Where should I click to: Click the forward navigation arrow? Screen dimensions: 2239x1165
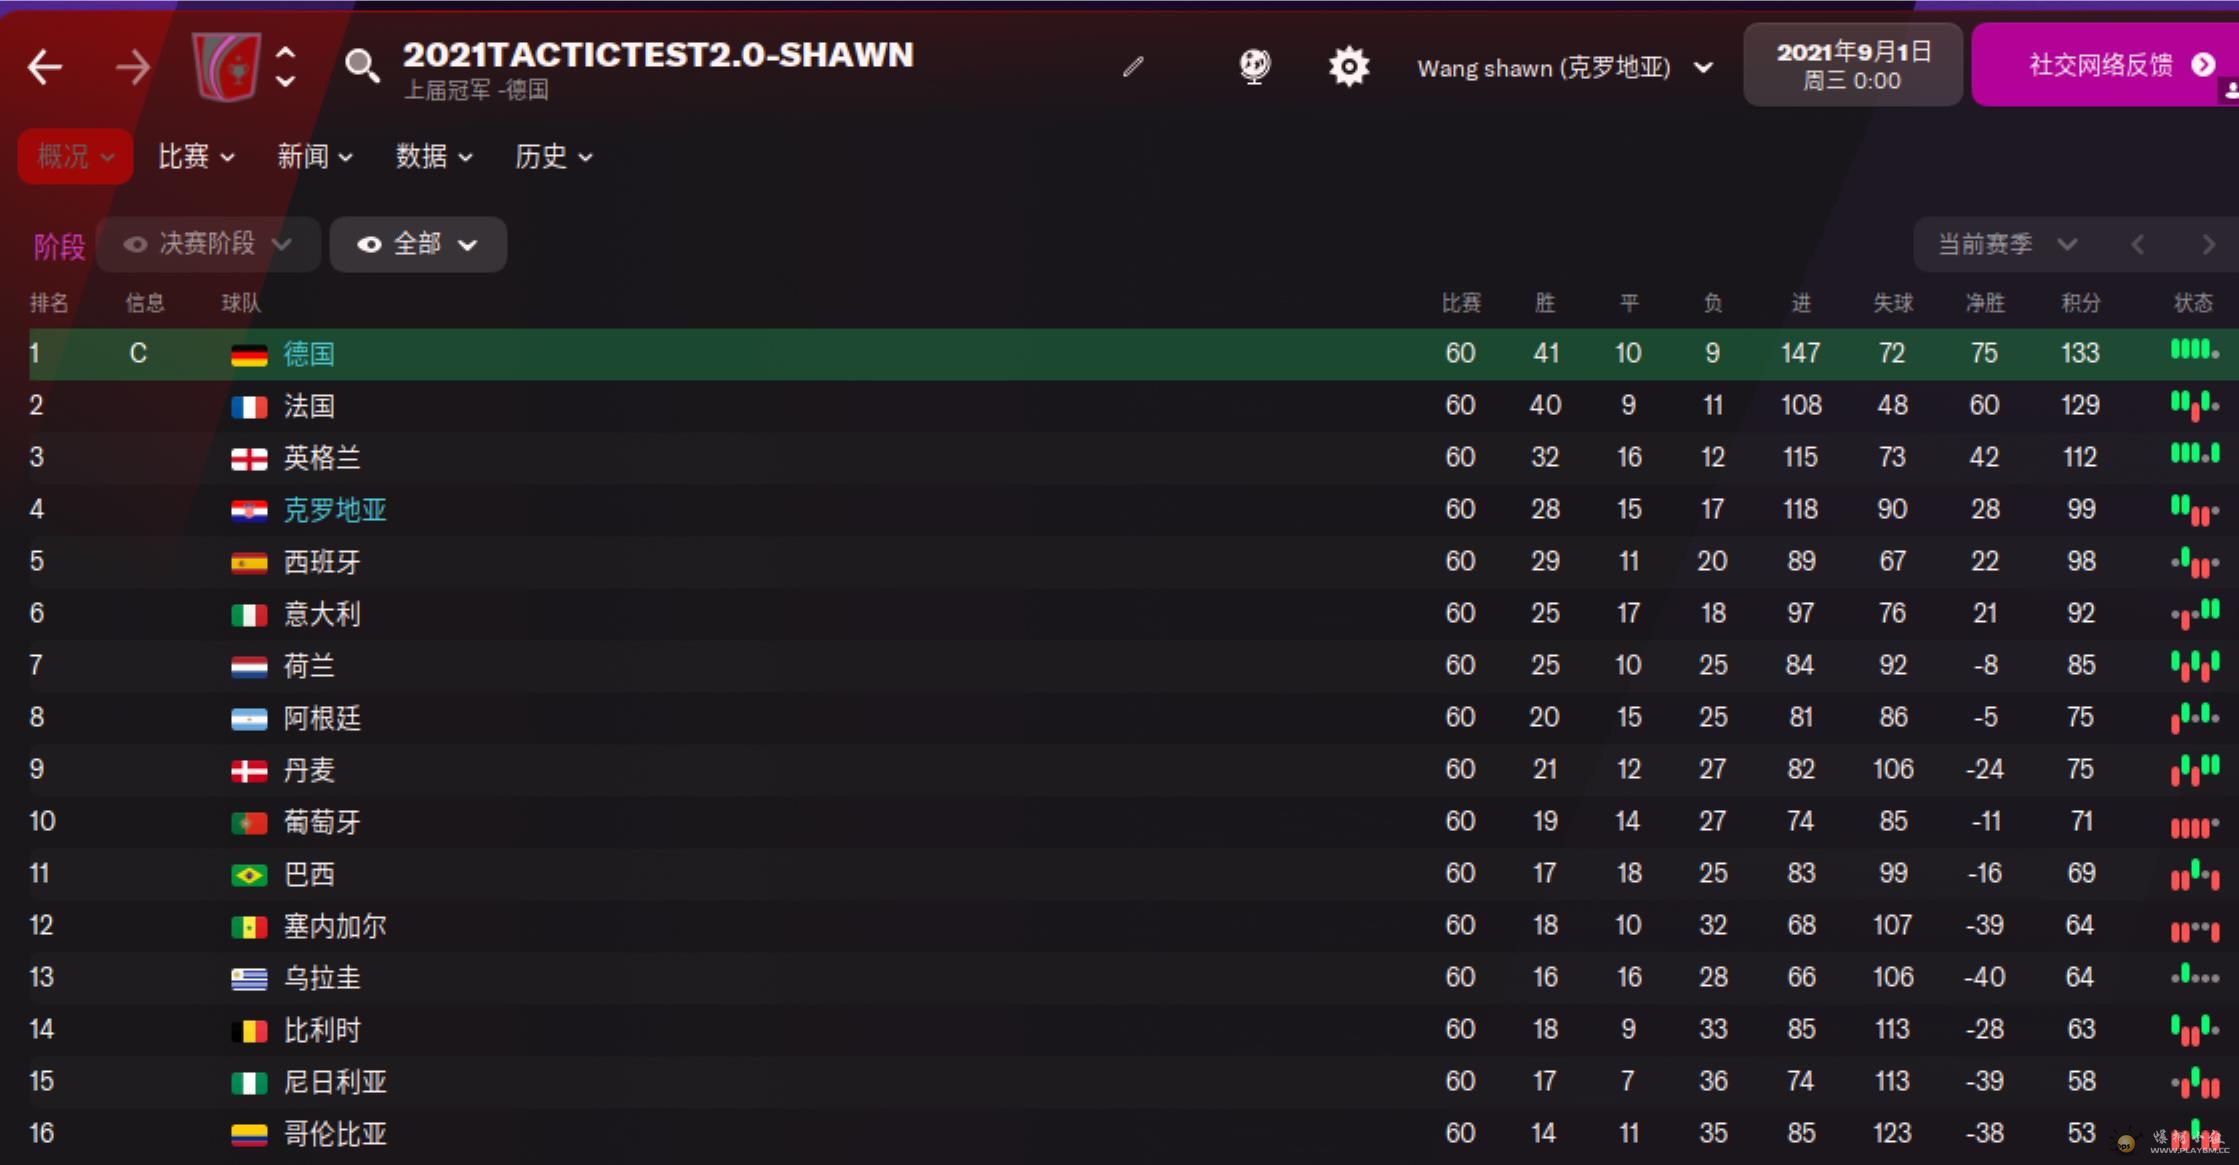click(x=132, y=68)
